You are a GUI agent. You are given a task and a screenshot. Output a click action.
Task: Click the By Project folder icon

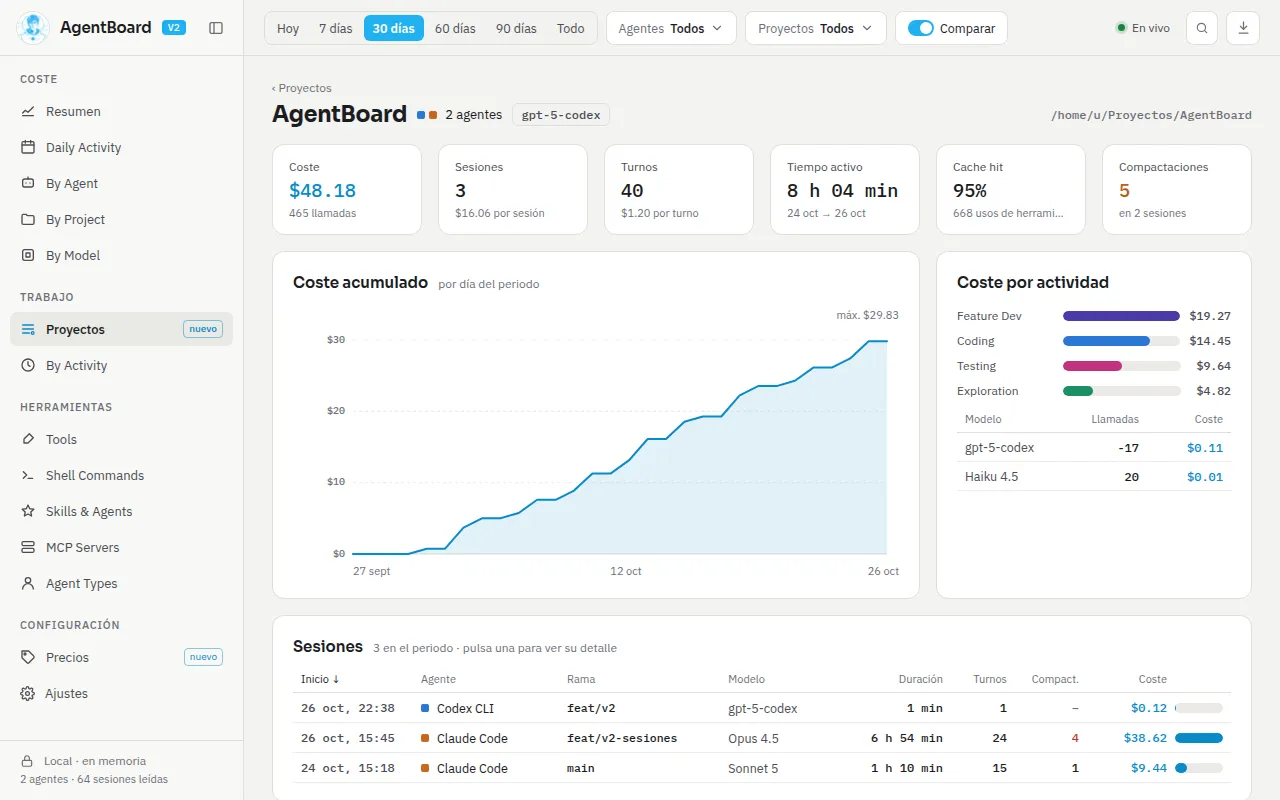[x=28, y=220]
